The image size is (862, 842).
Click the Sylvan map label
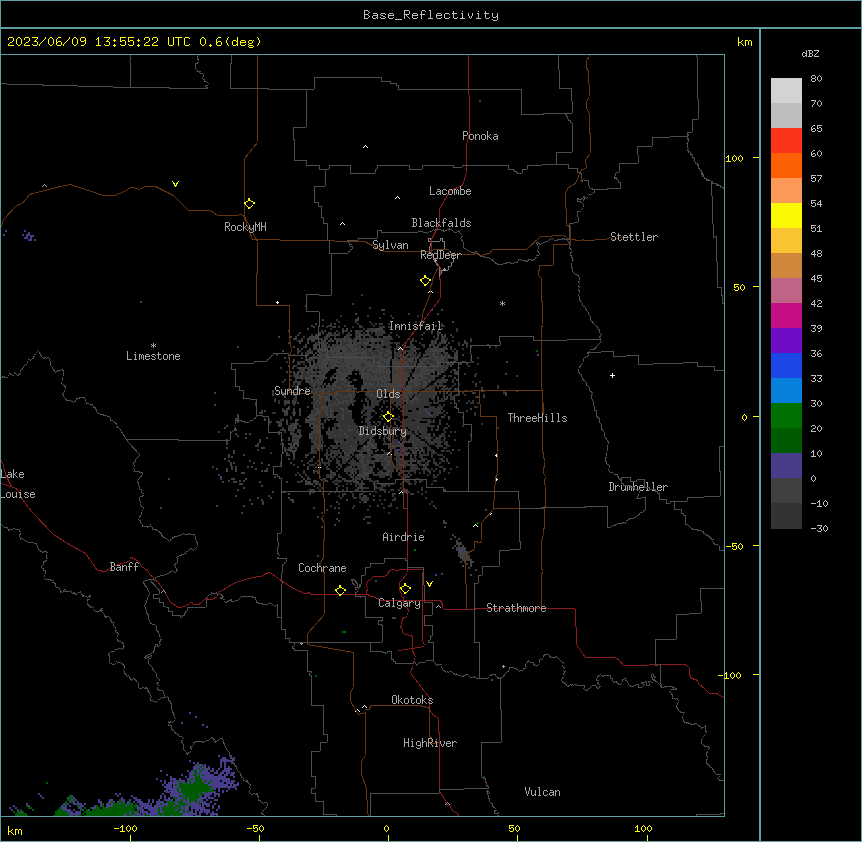(x=390, y=245)
